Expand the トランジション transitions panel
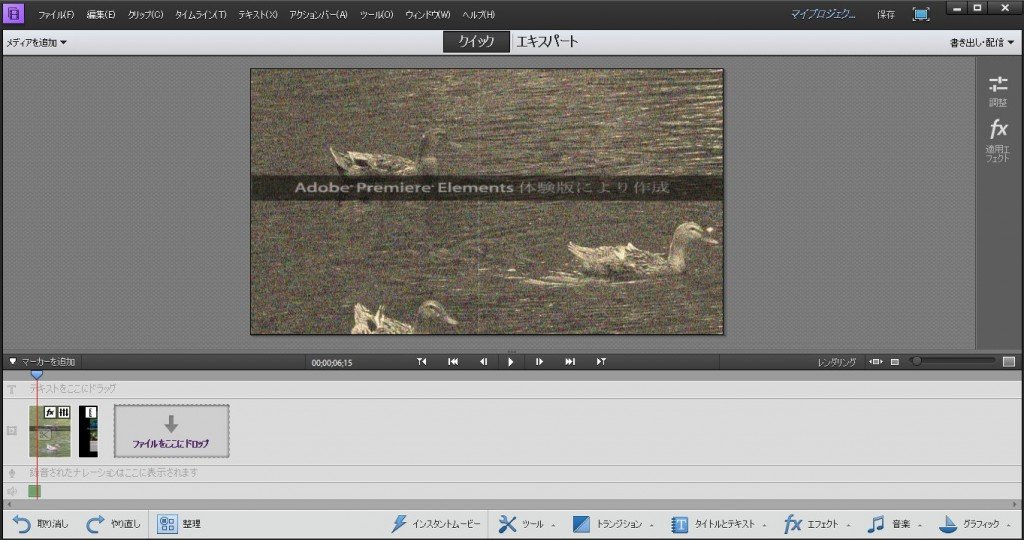 click(613, 524)
